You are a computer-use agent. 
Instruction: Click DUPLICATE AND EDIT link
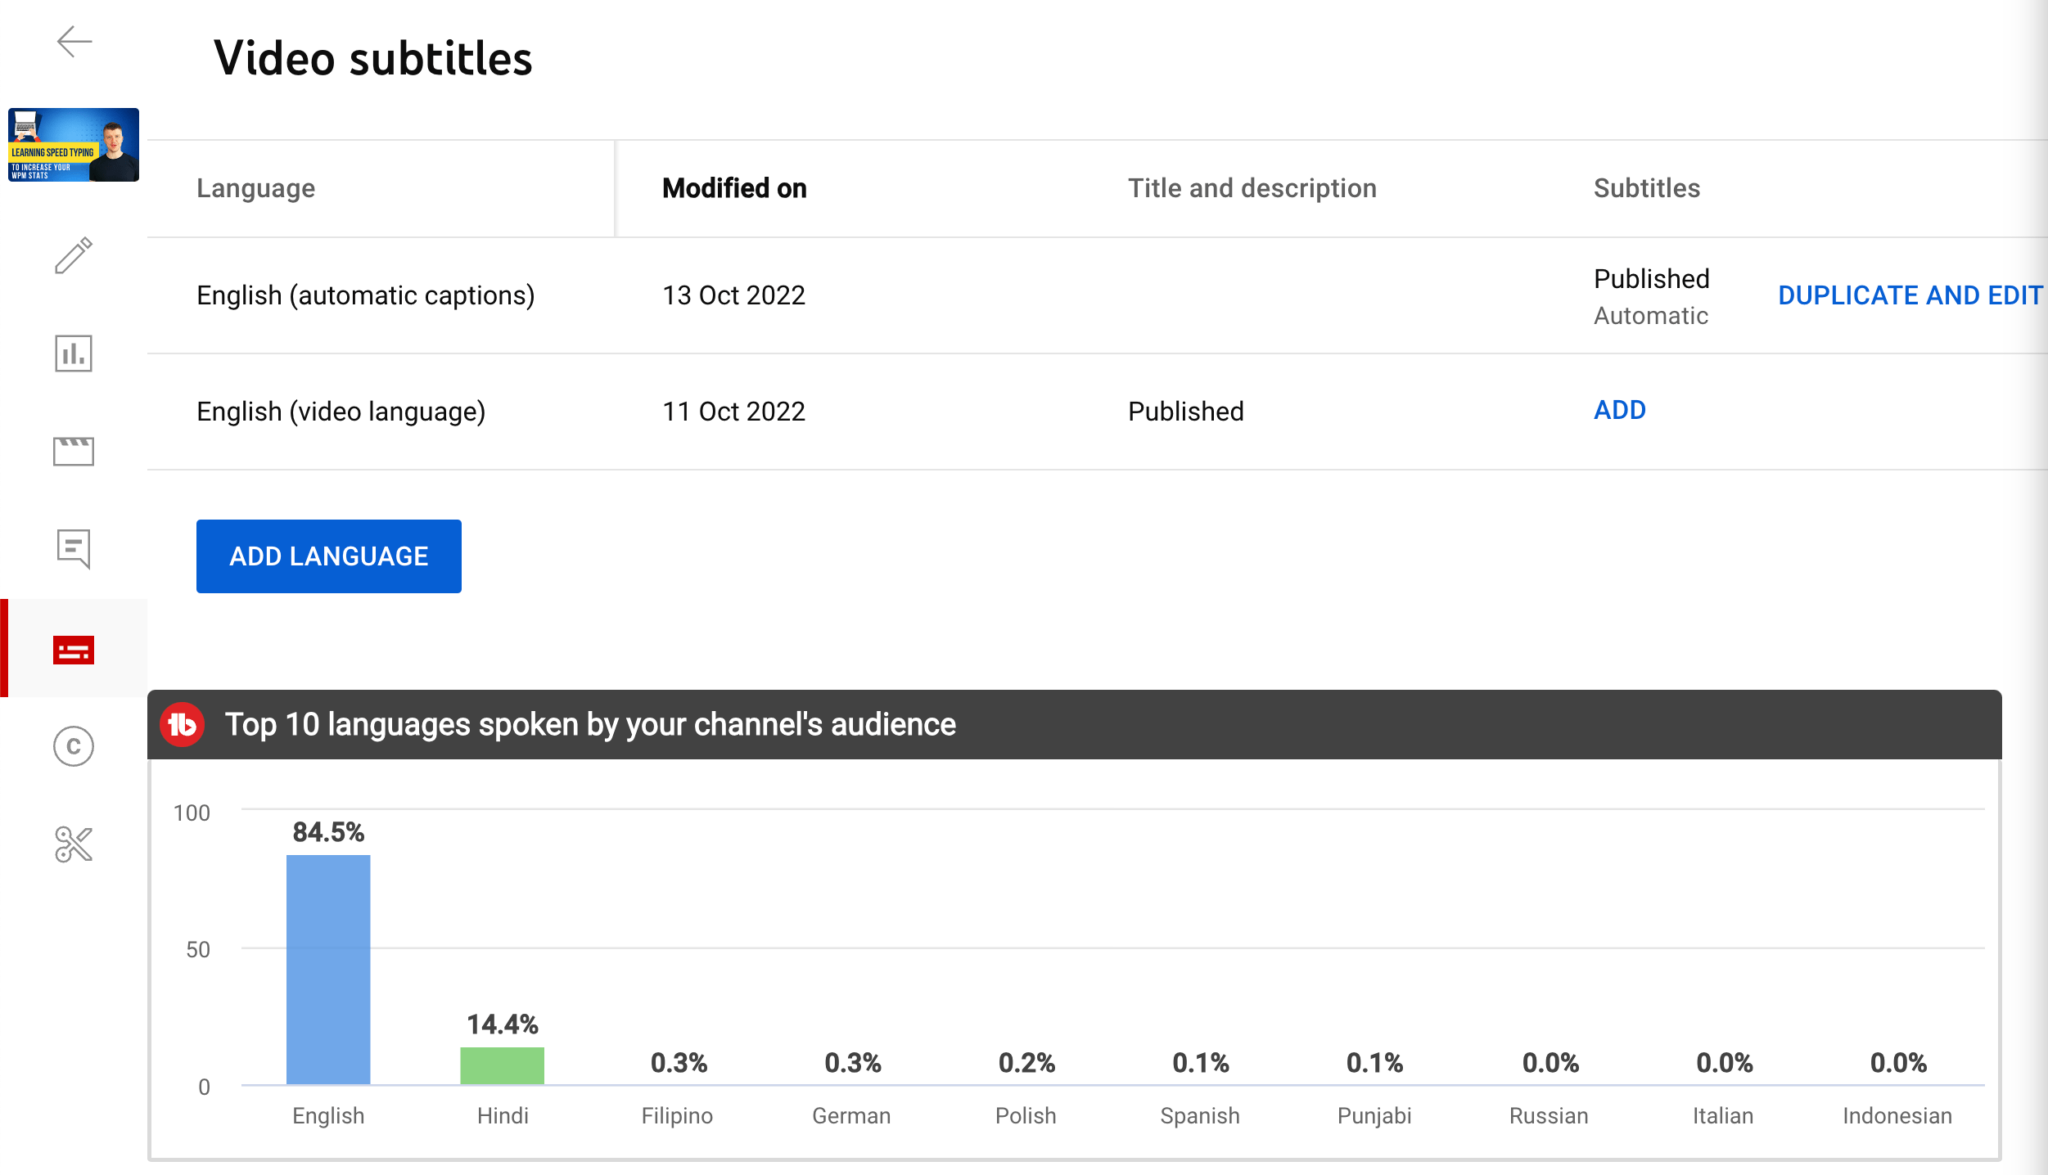[x=1909, y=295]
